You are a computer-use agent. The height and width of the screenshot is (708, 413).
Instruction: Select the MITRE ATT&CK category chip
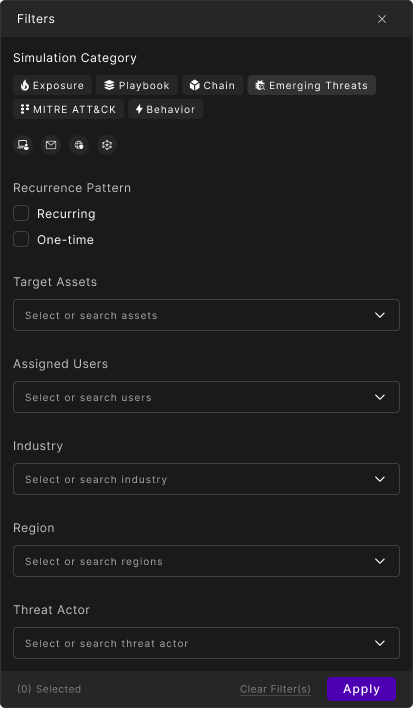click(x=69, y=109)
